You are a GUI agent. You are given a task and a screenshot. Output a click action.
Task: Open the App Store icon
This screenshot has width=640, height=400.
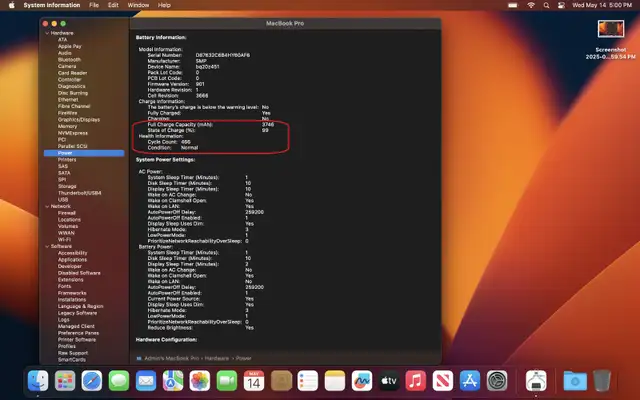click(x=470, y=381)
